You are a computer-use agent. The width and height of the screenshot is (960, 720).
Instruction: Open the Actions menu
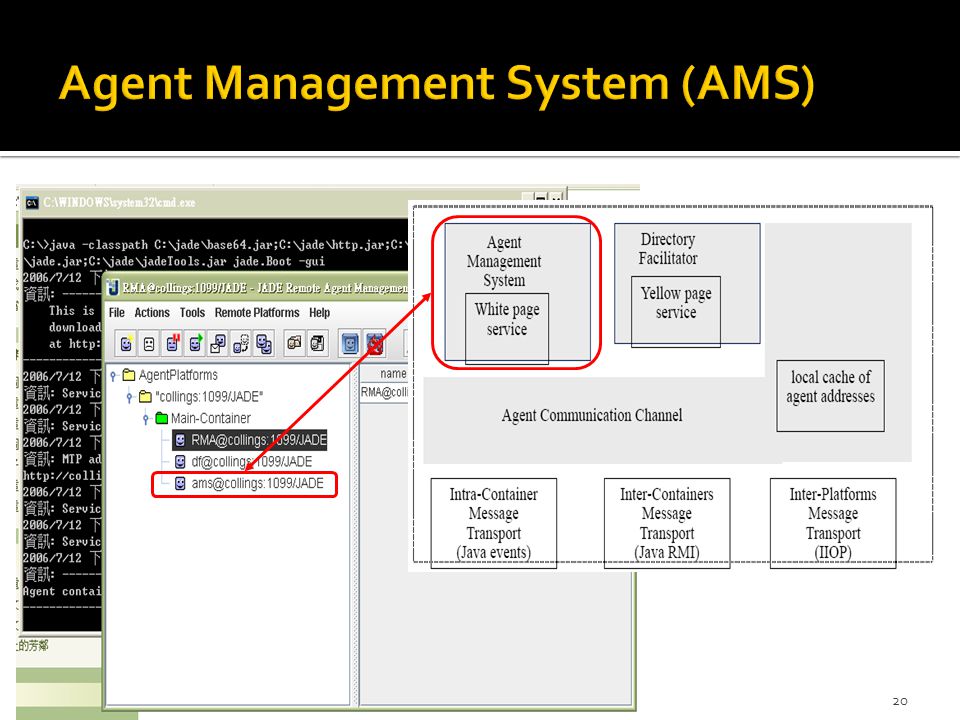152,312
